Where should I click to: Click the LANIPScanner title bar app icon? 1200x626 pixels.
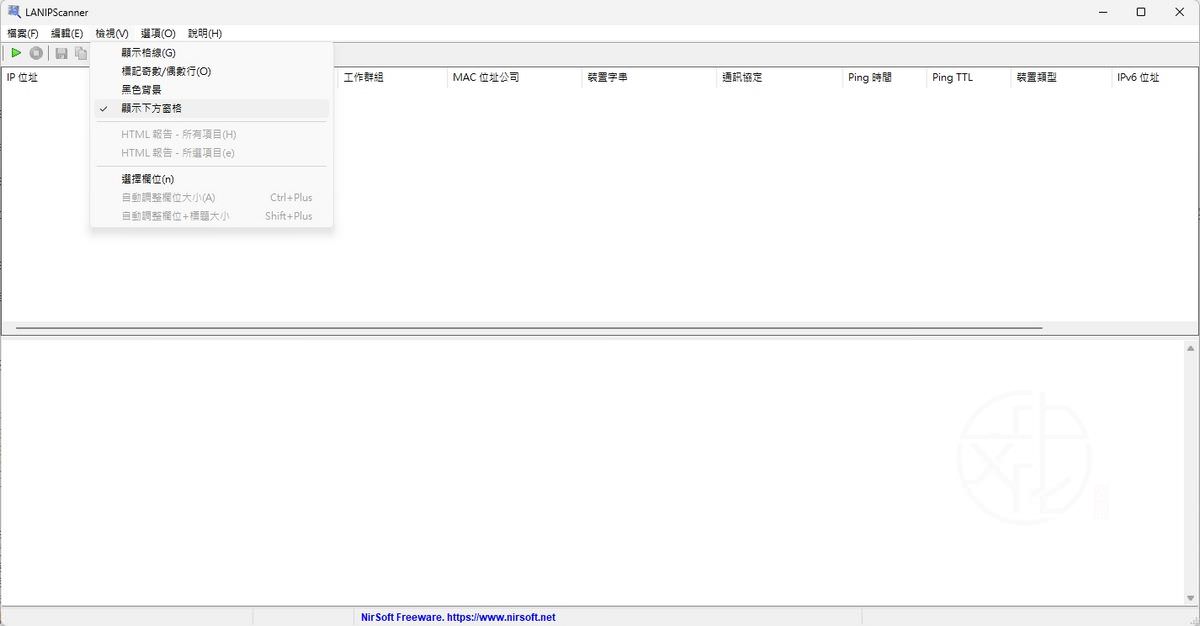14,12
